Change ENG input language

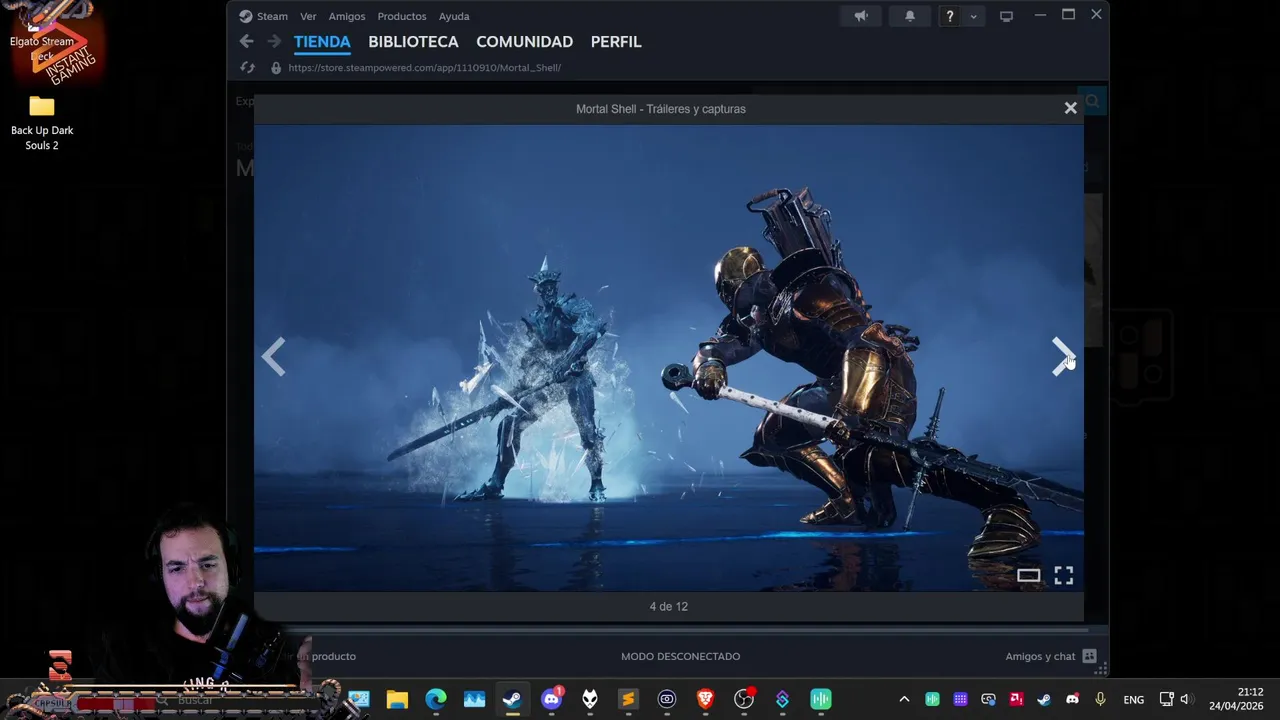click(1133, 700)
